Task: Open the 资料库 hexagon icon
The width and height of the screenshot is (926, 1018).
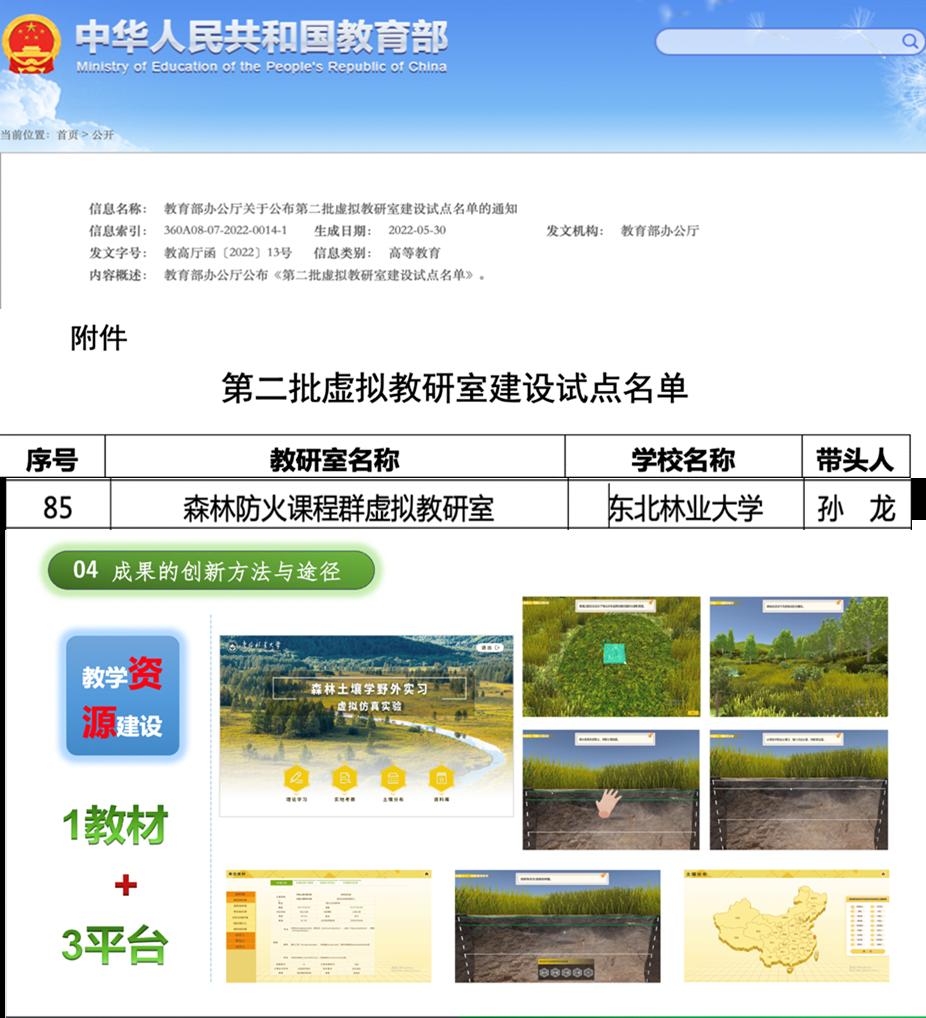Action: (440, 778)
